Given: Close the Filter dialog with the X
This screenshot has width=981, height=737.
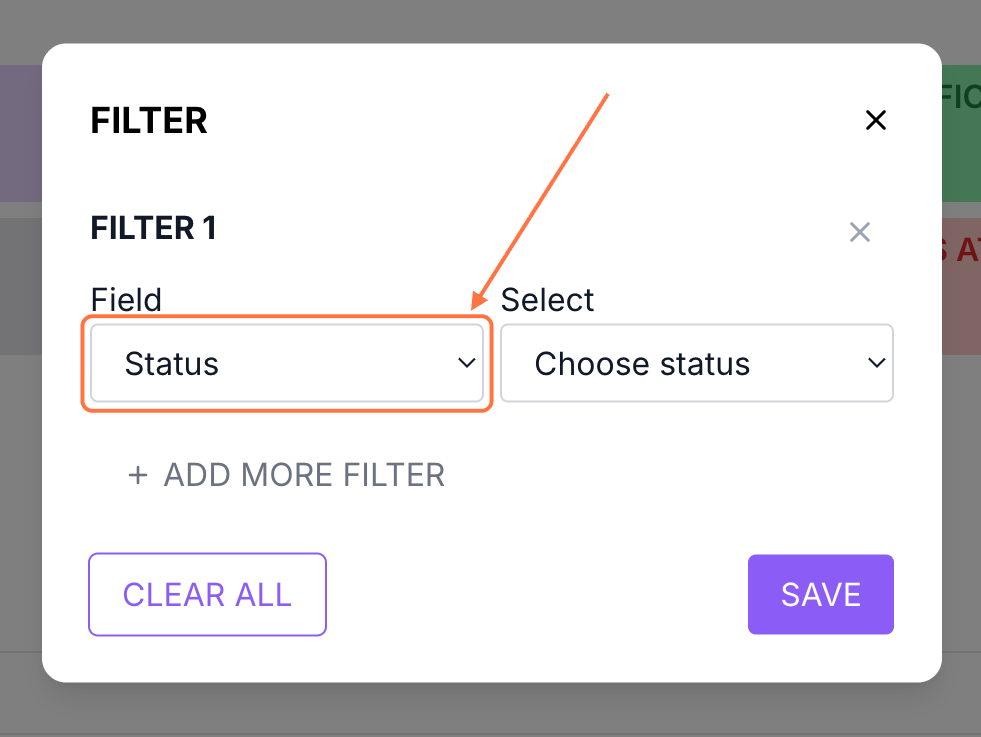Looking at the screenshot, I should click(x=876, y=121).
